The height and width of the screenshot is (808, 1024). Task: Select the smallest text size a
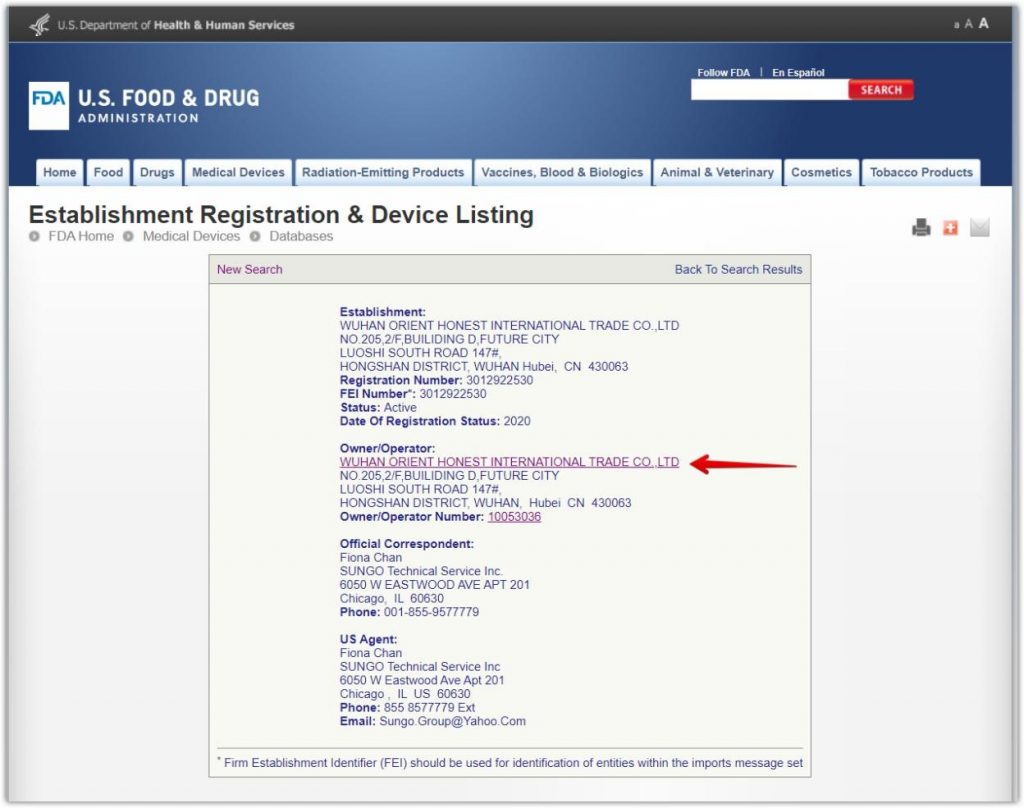click(x=956, y=25)
